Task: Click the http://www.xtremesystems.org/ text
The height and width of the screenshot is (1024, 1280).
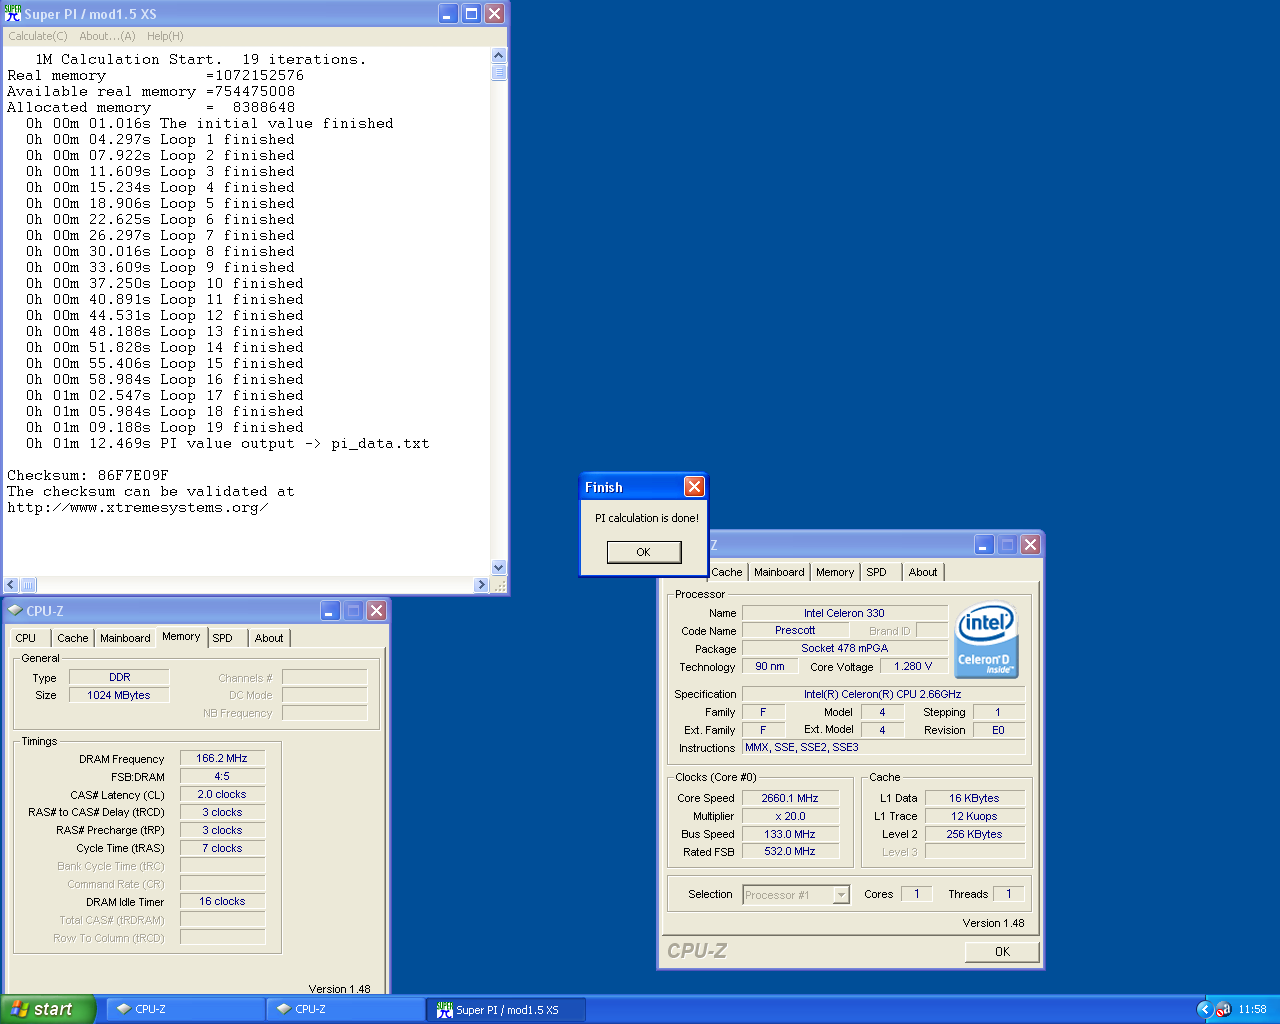Action: (x=138, y=508)
